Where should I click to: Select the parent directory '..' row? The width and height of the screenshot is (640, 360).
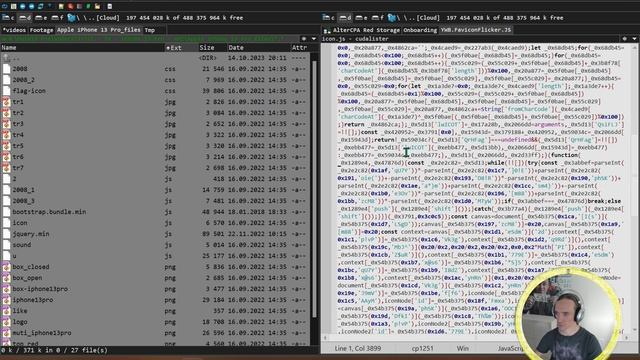(x=155, y=58)
